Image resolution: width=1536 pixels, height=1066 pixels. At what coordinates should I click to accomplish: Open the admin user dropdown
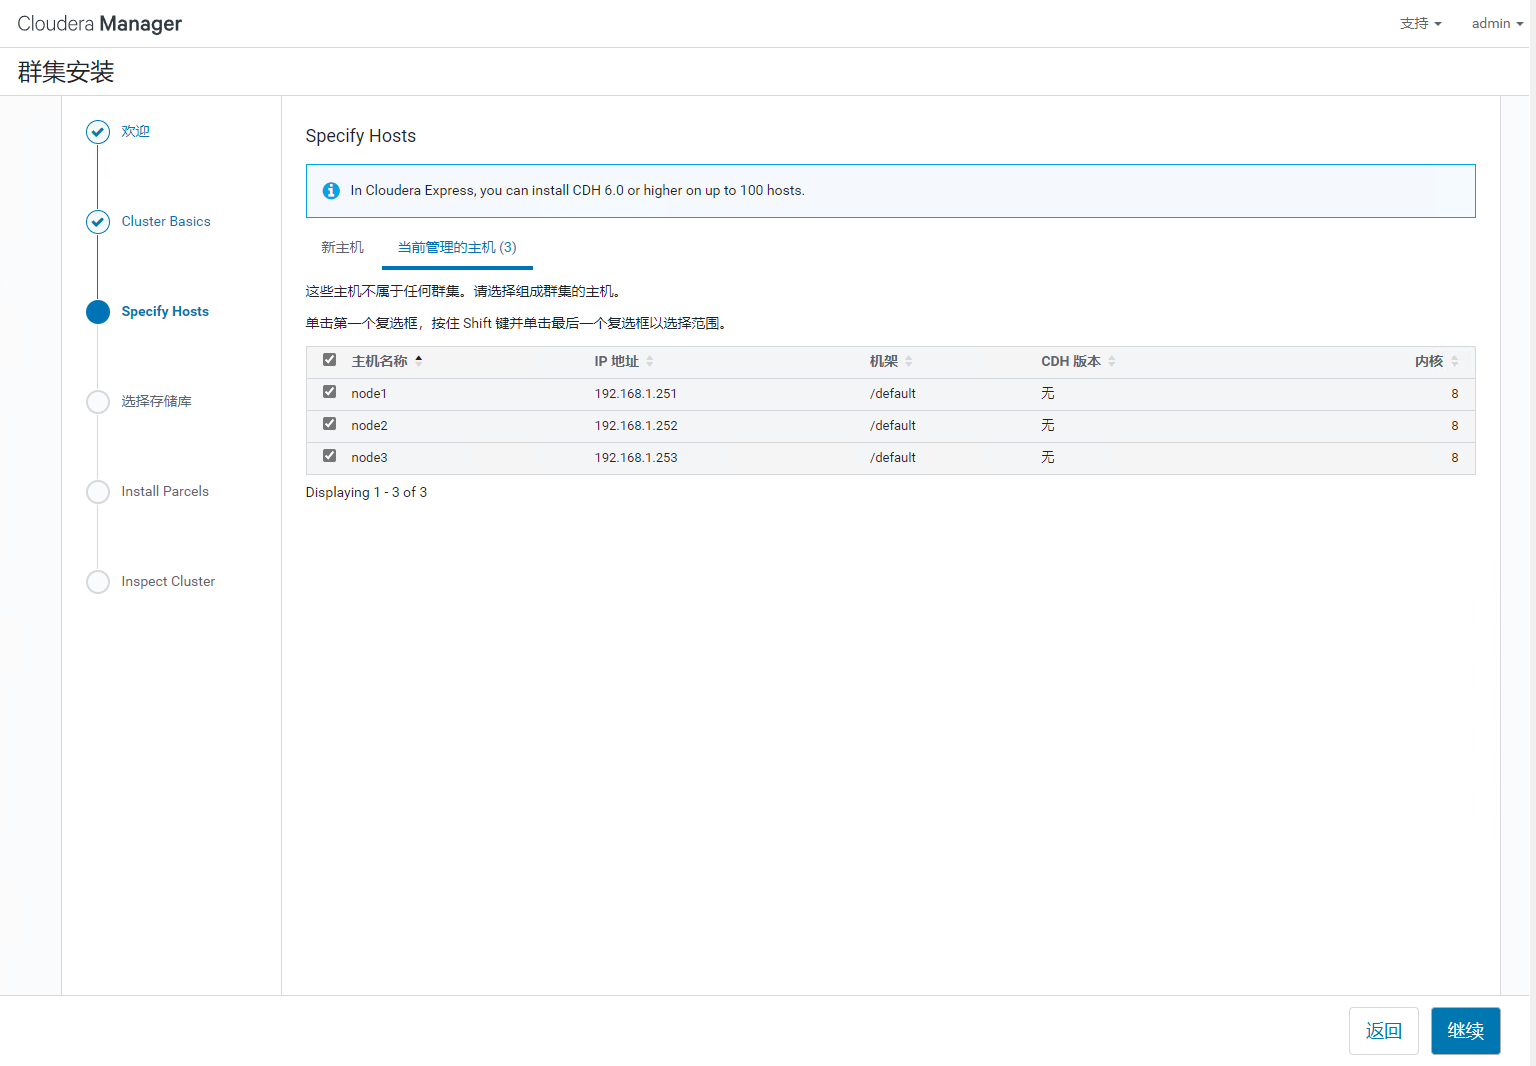click(1496, 24)
